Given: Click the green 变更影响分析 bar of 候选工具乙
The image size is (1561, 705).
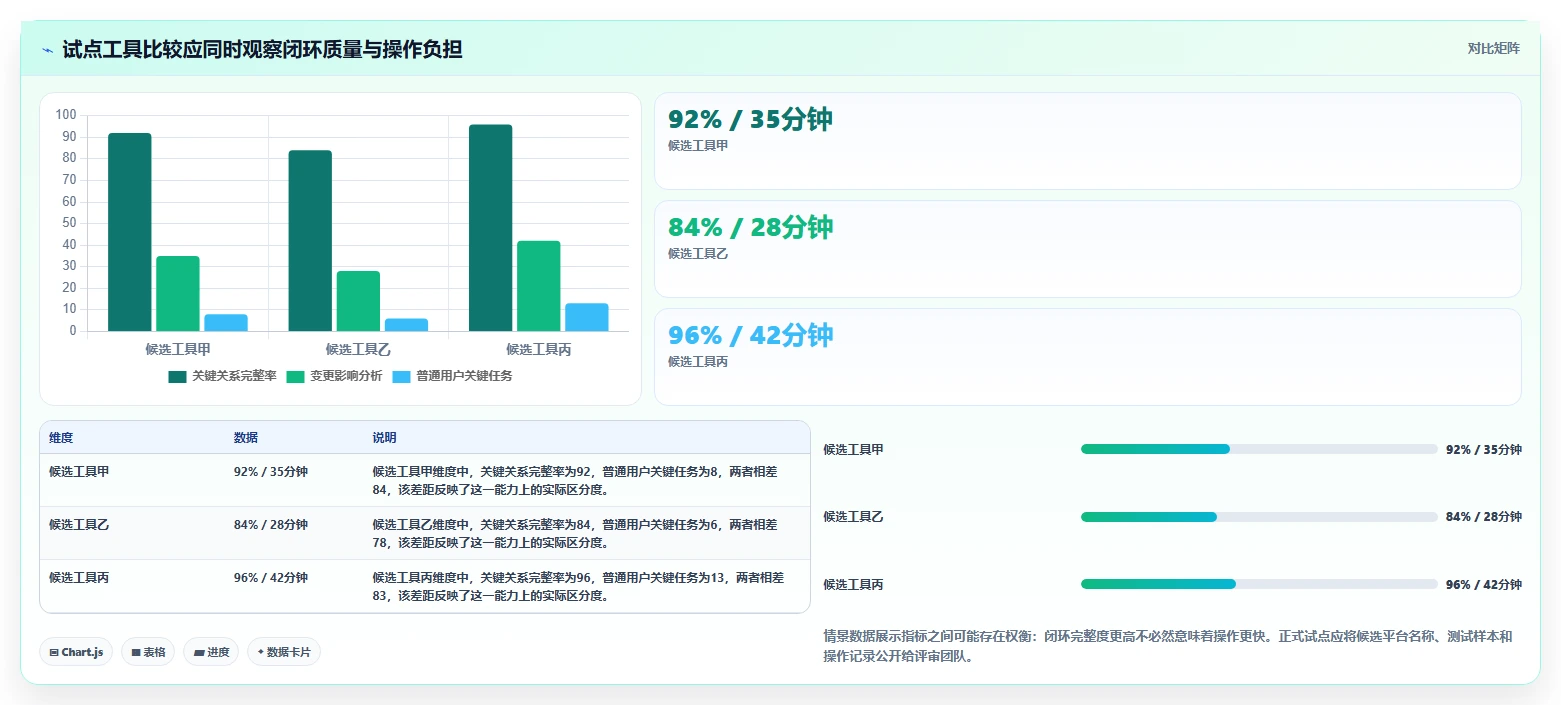Looking at the screenshot, I should point(358,301).
